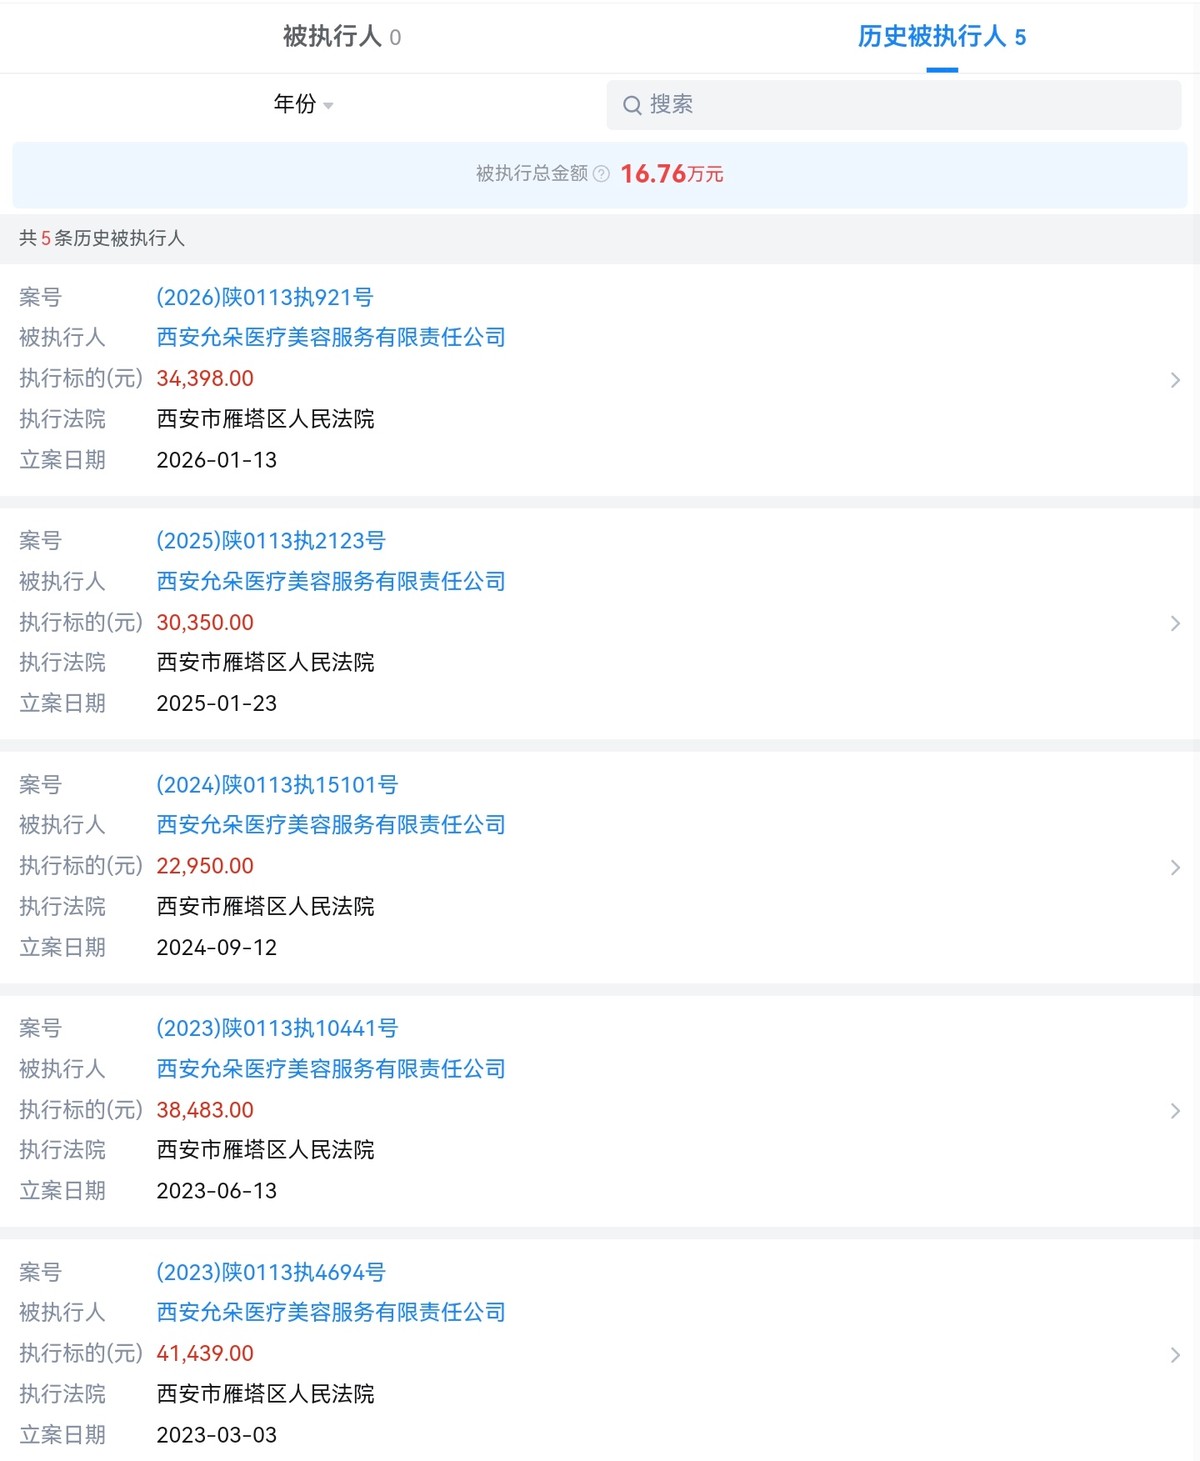Click the magnifier search icon
Viewport: 1200px width, 1461px height.
[x=632, y=105]
